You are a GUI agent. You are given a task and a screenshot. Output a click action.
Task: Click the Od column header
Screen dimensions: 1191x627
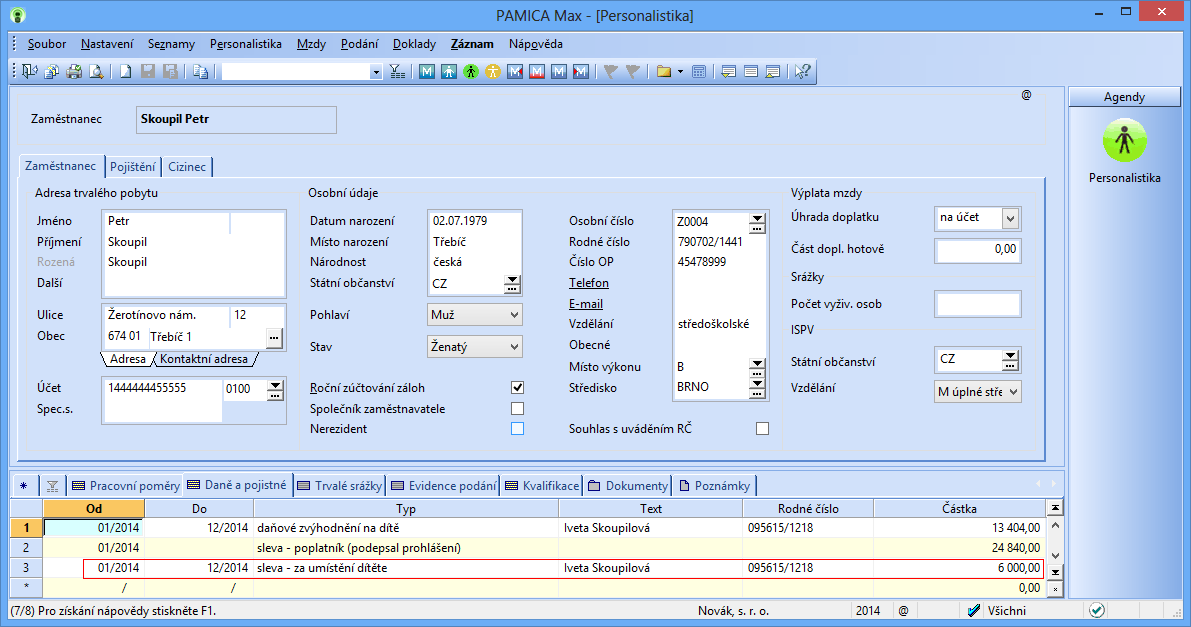pos(93,508)
